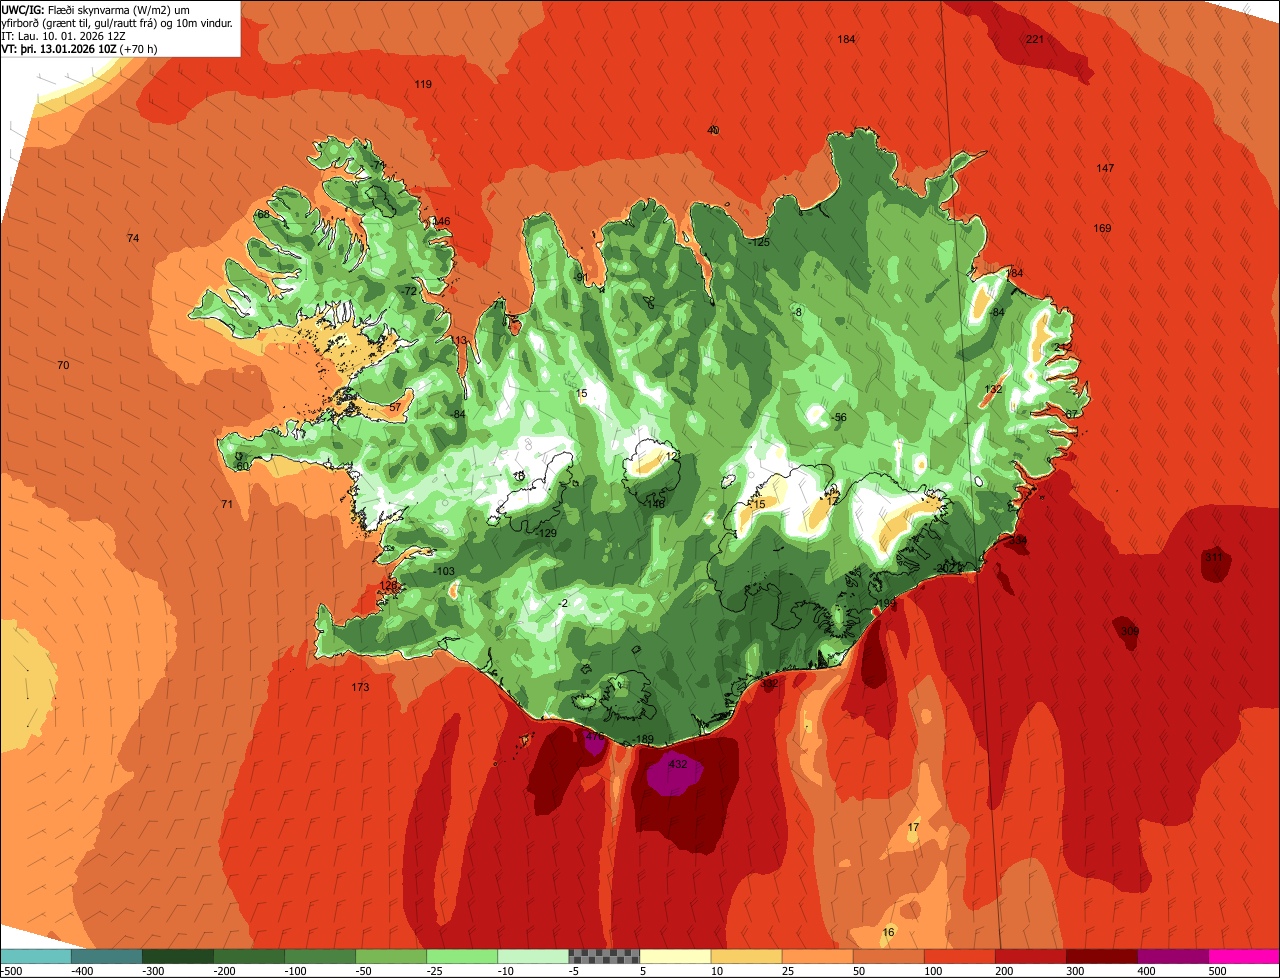Viewport: 1280px width, 978px height.
Task: Pick the purple swatch from 400 to 500
Action: coord(1172,955)
